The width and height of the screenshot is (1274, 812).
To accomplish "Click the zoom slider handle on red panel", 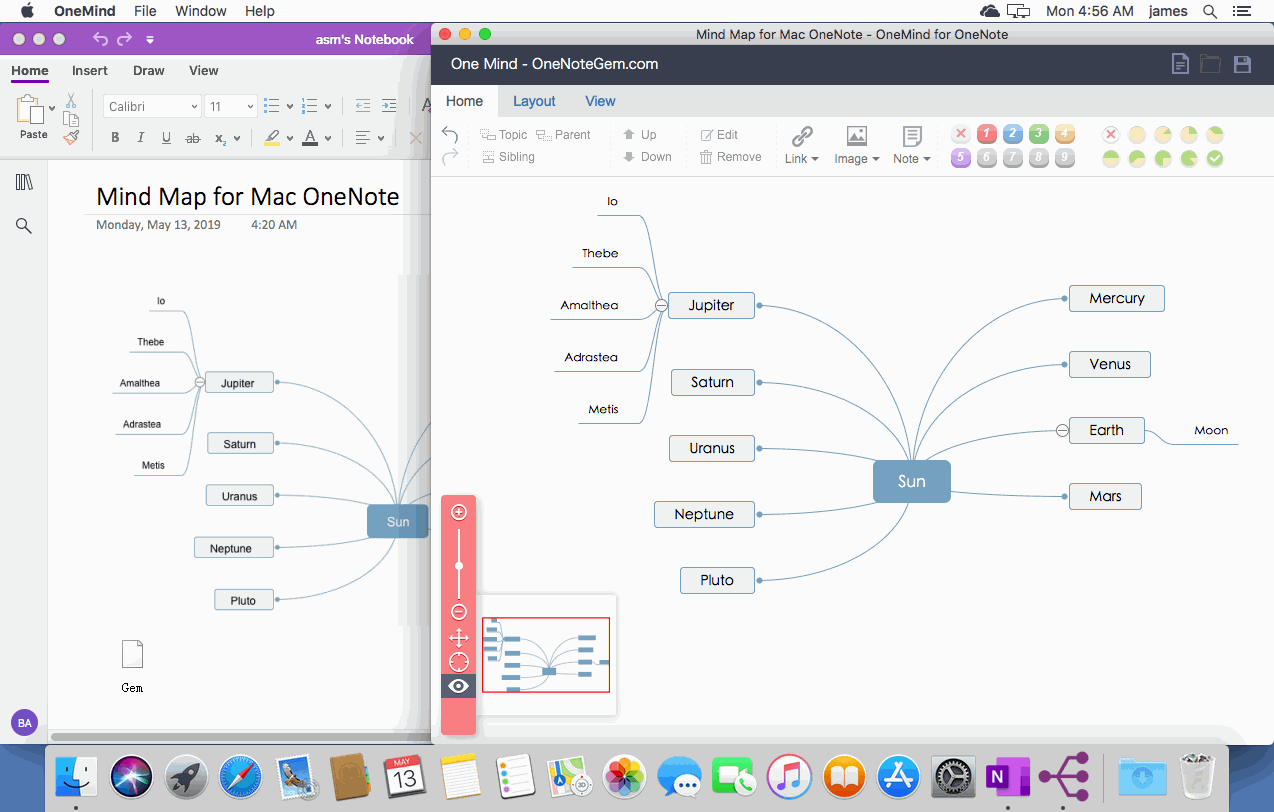I will tap(459, 566).
